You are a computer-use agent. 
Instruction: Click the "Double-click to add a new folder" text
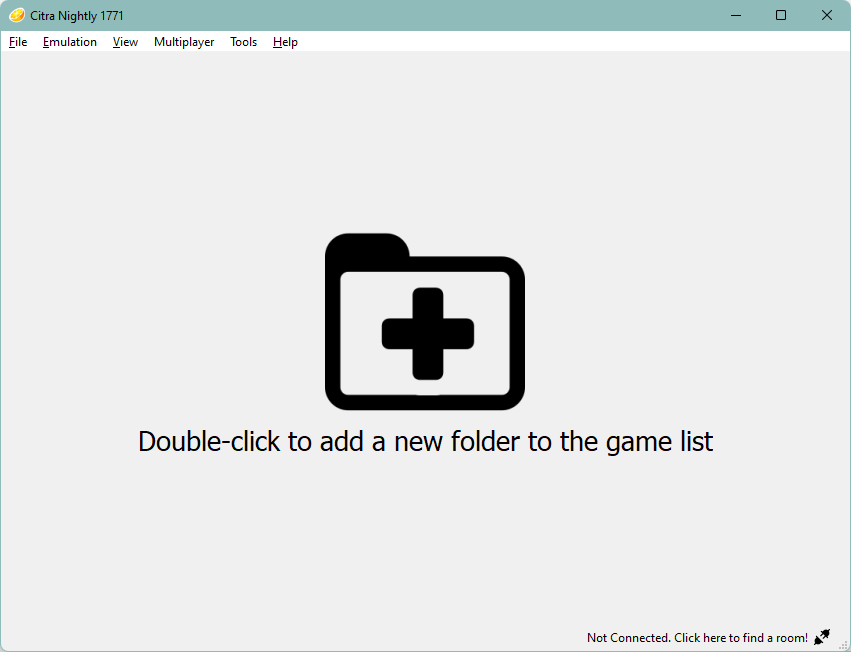[425, 441]
